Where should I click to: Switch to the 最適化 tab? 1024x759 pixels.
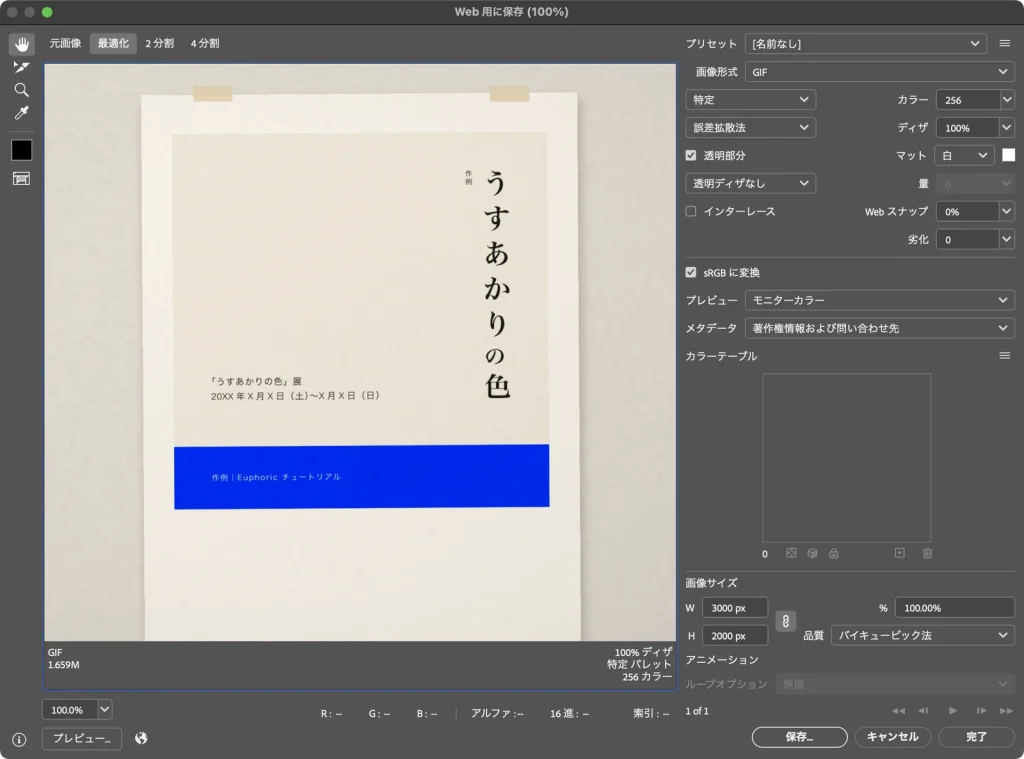[113, 43]
